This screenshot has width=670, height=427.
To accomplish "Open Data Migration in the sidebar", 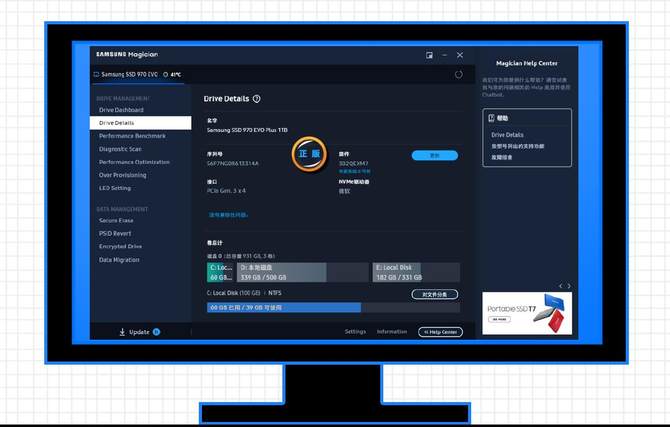I will pyautogui.click(x=119, y=259).
